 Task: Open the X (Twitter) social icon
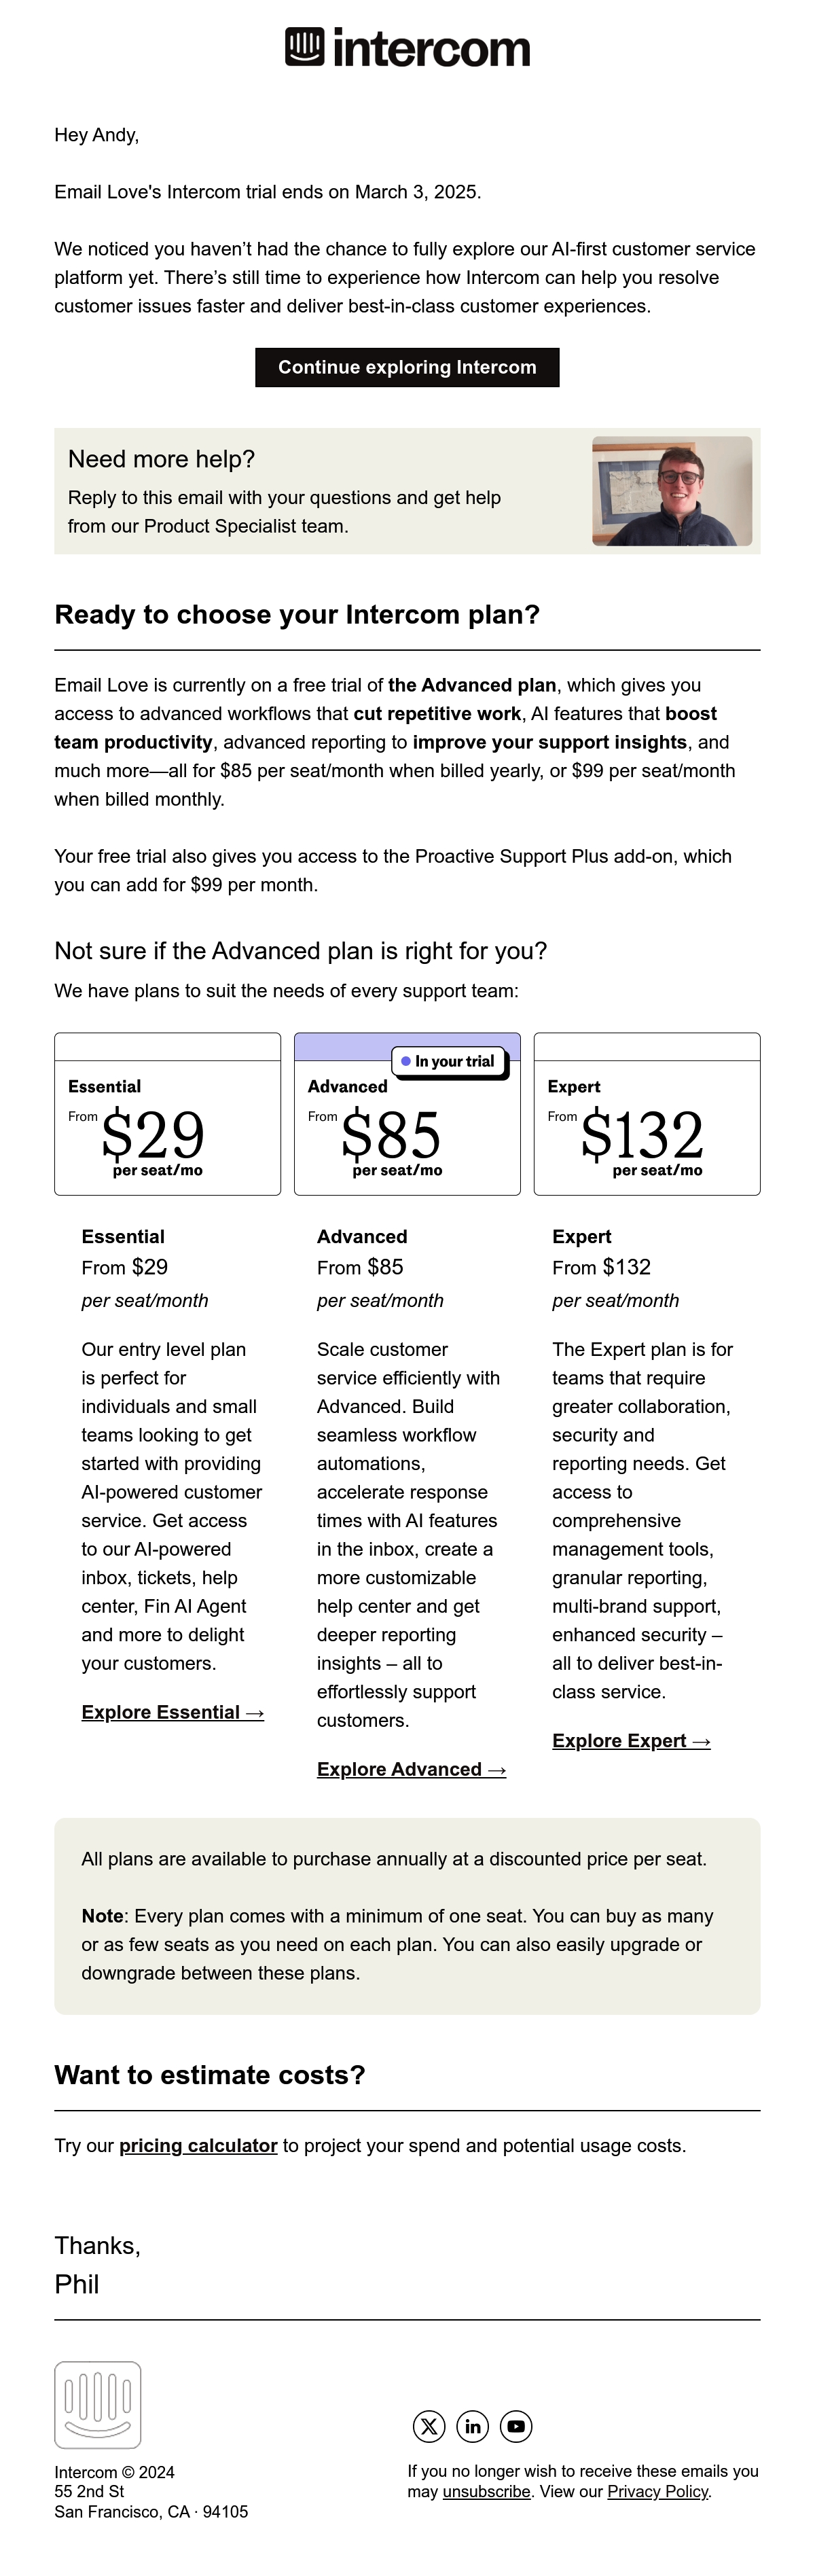coord(429,2425)
